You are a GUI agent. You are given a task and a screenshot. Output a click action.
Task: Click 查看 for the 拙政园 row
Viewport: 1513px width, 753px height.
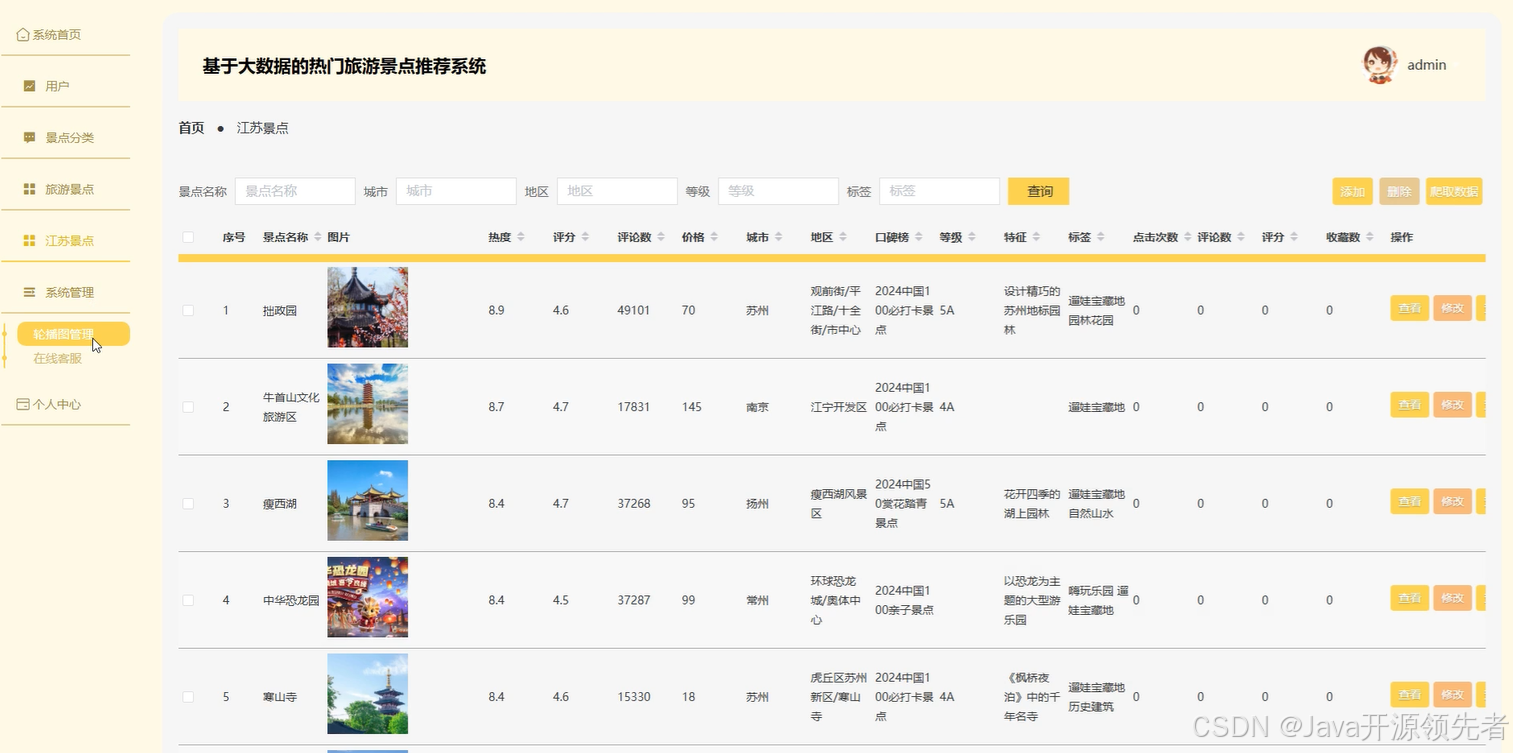click(1409, 308)
